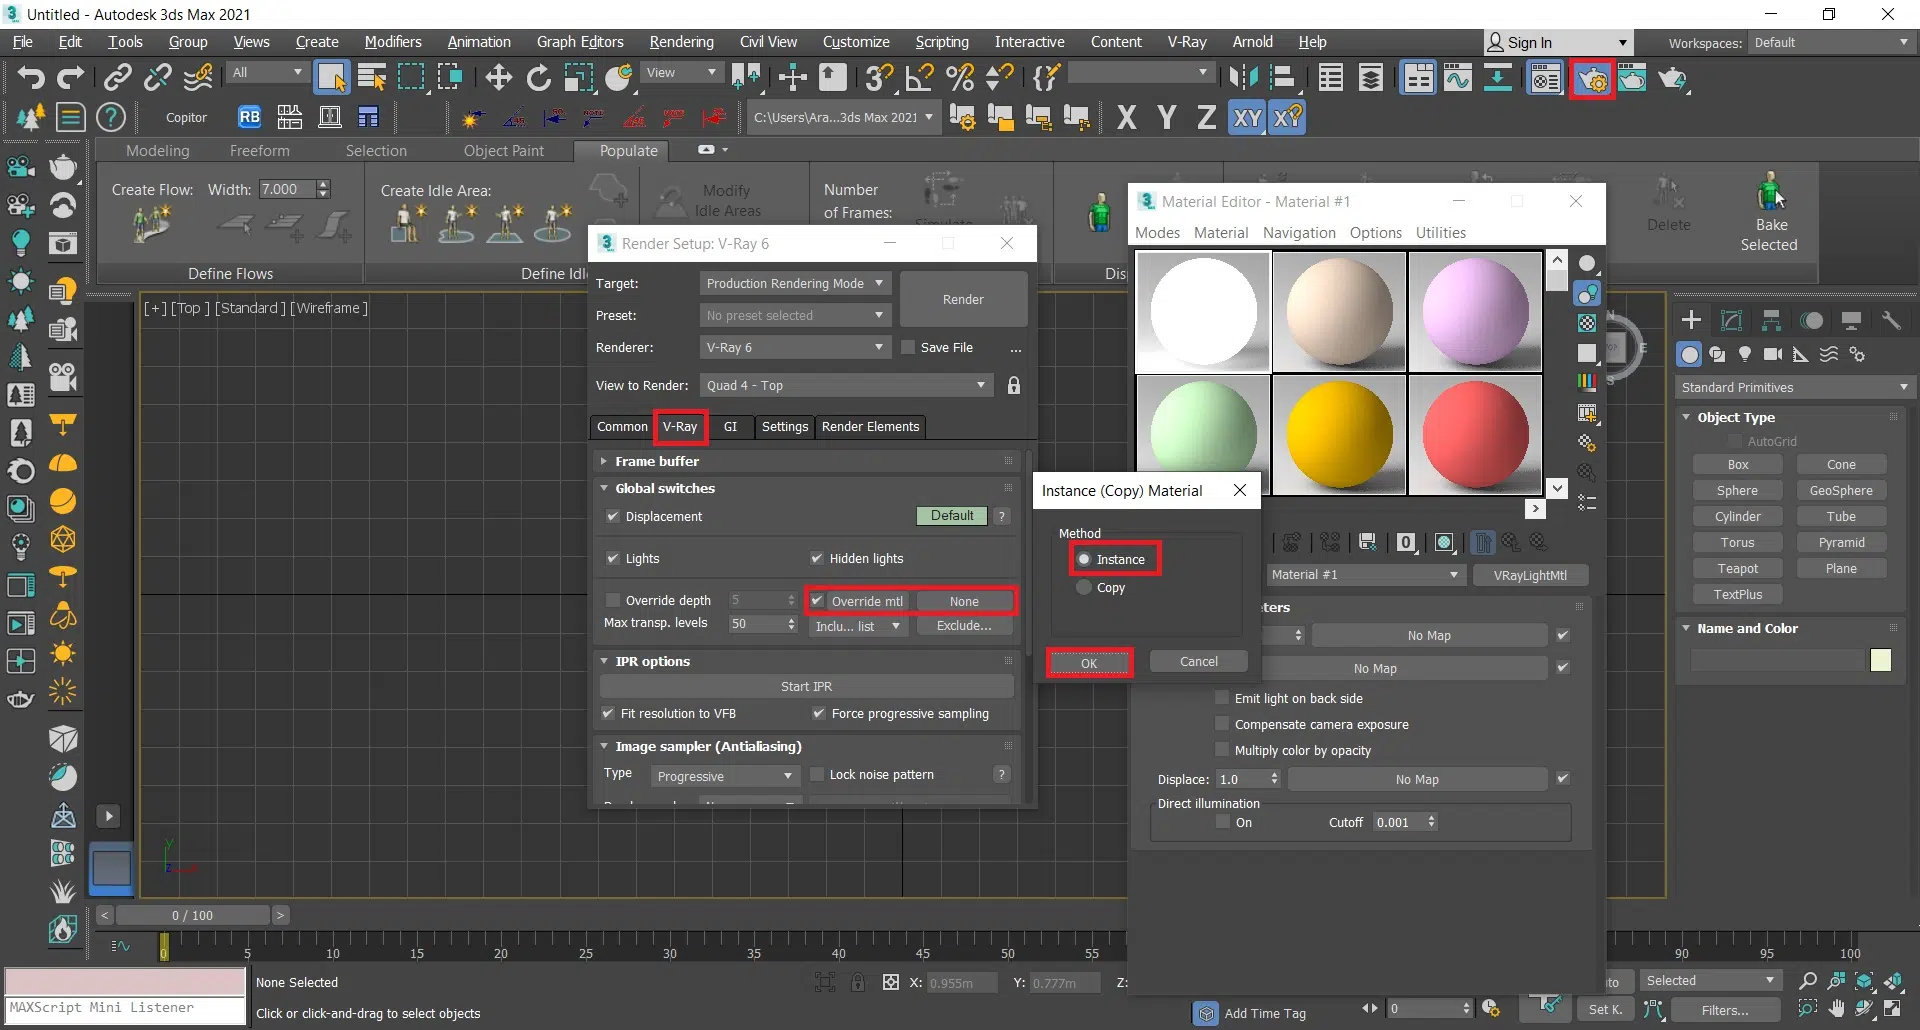Toggle the Angle Snap icon
Image resolution: width=1920 pixels, height=1030 pixels.
919,78
